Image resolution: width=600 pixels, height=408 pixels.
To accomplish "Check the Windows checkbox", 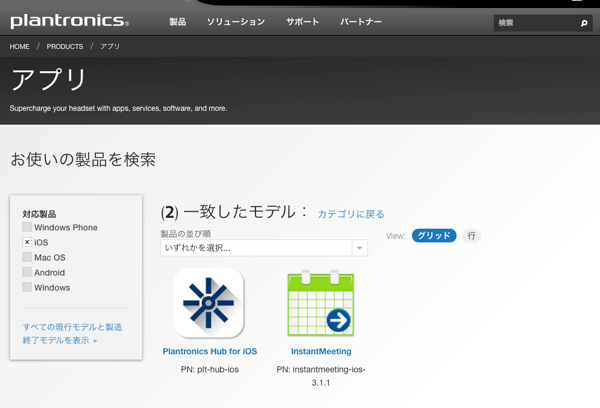I will 27,287.
